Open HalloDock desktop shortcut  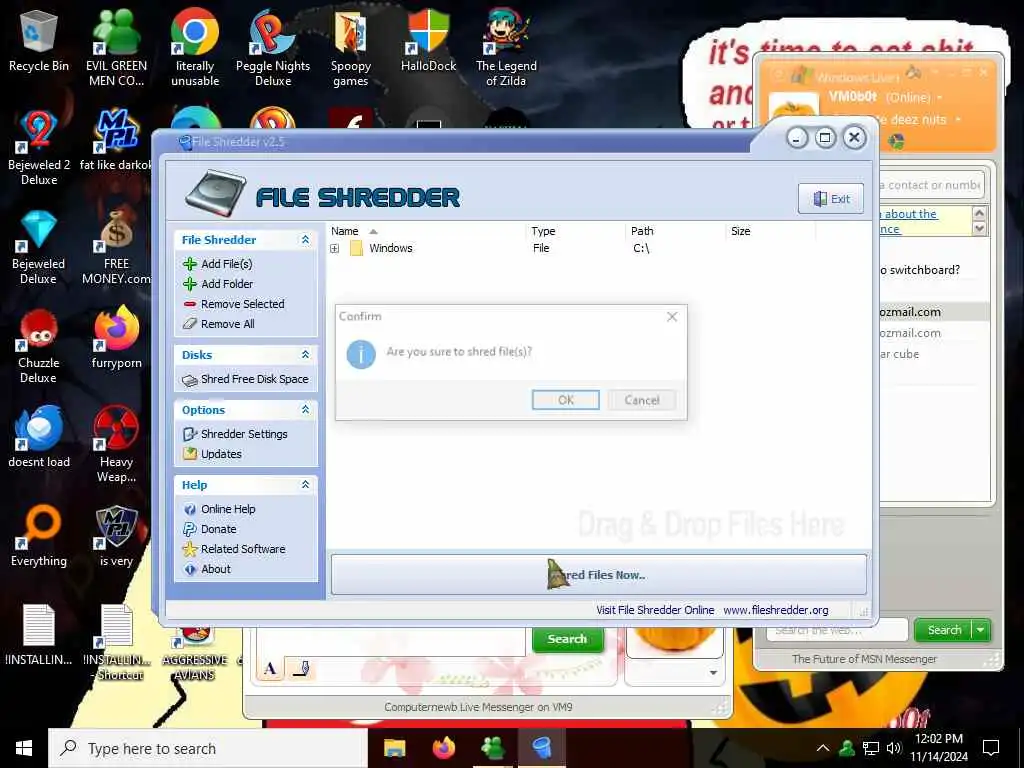click(x=428, y=40)
